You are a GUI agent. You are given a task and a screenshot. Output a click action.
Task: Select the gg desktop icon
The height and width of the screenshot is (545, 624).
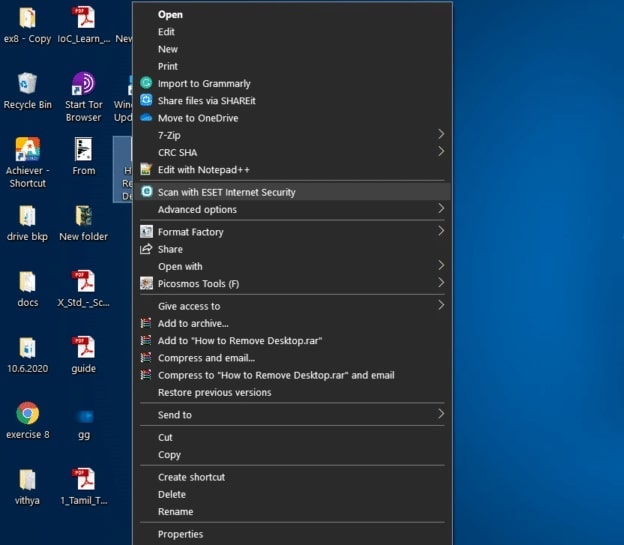pos(84,417)
